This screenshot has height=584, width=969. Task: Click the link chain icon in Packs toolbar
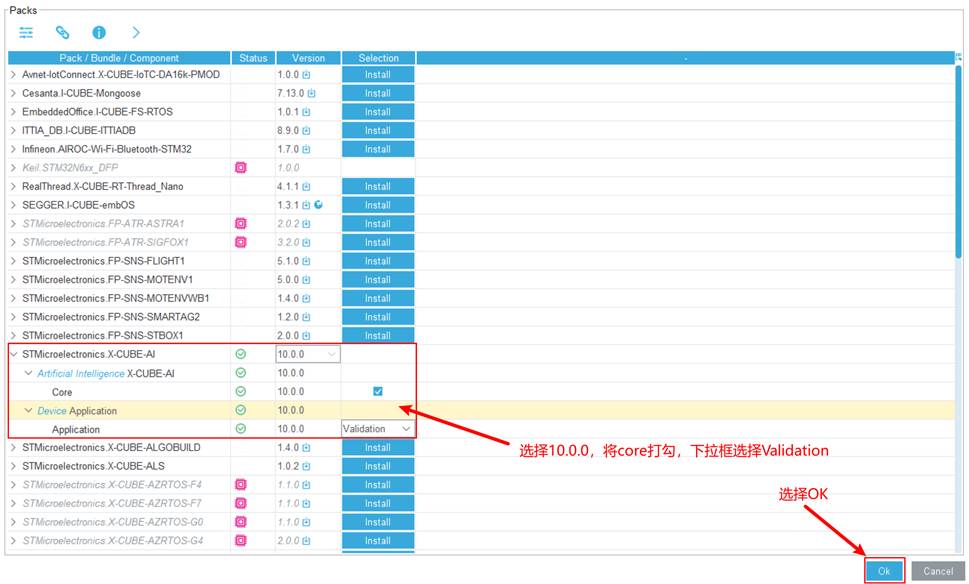62,33
